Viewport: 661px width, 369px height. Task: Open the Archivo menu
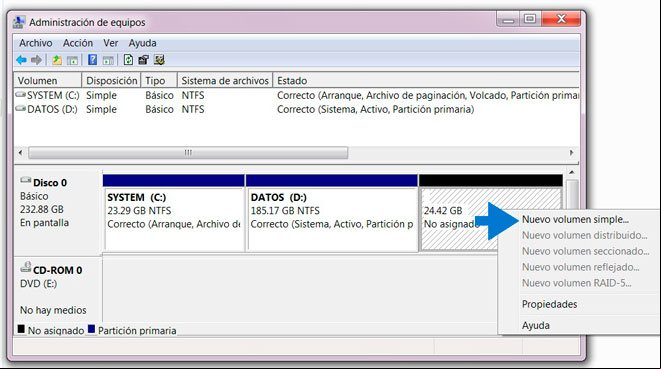[35, 43]
